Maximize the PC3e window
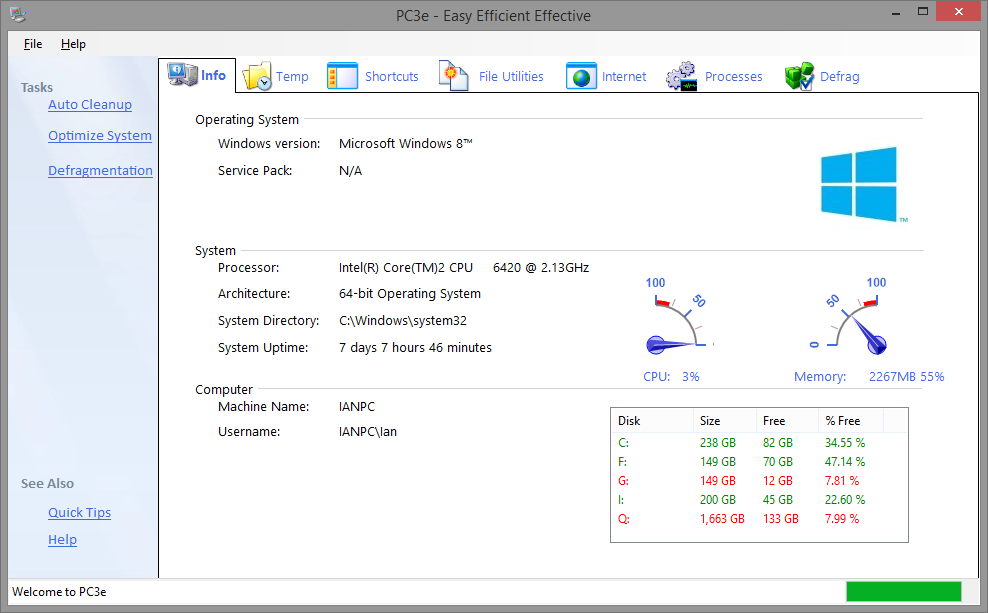This screenshot has width=988, height=613. coord(922,11)
